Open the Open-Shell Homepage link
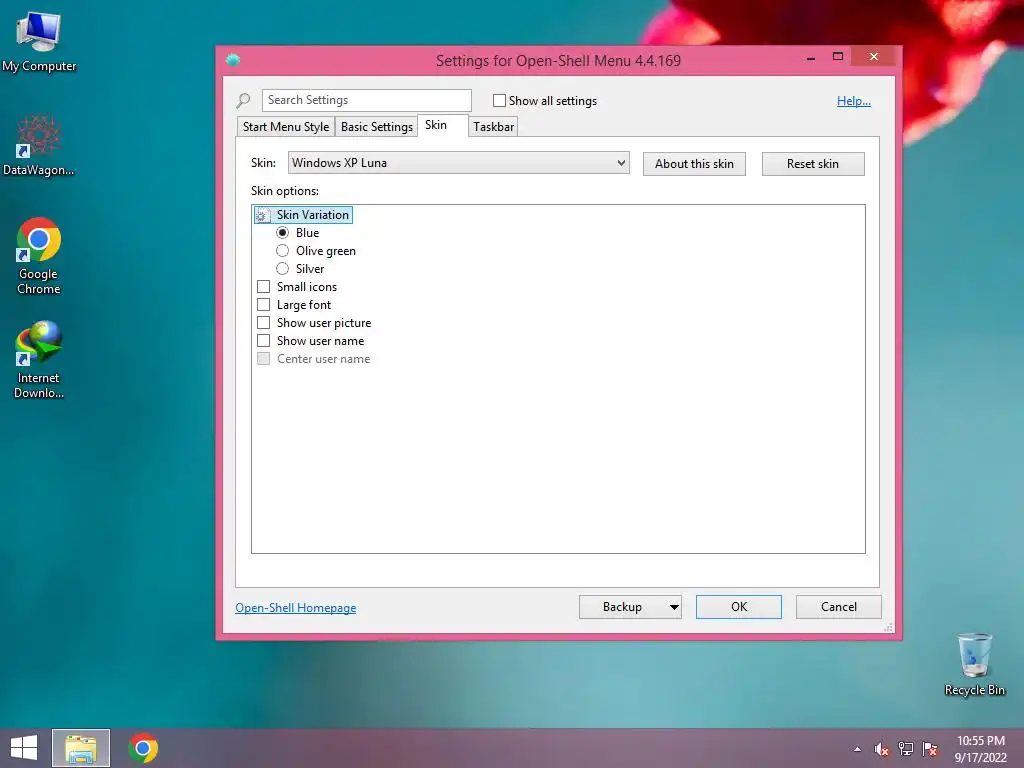The height and width of the screenshot is (768, 1024). [x=295, y=608]
